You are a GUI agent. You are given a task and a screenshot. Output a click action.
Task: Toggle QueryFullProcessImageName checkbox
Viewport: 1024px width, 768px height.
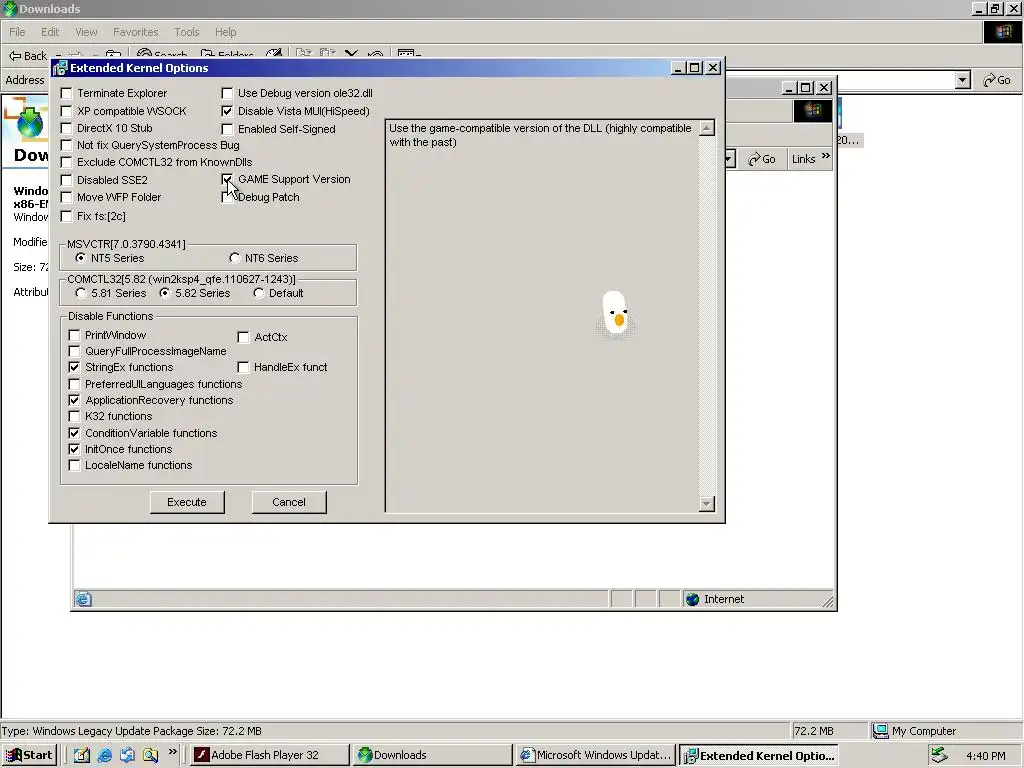pyautogui.click(x=74, y=351)
